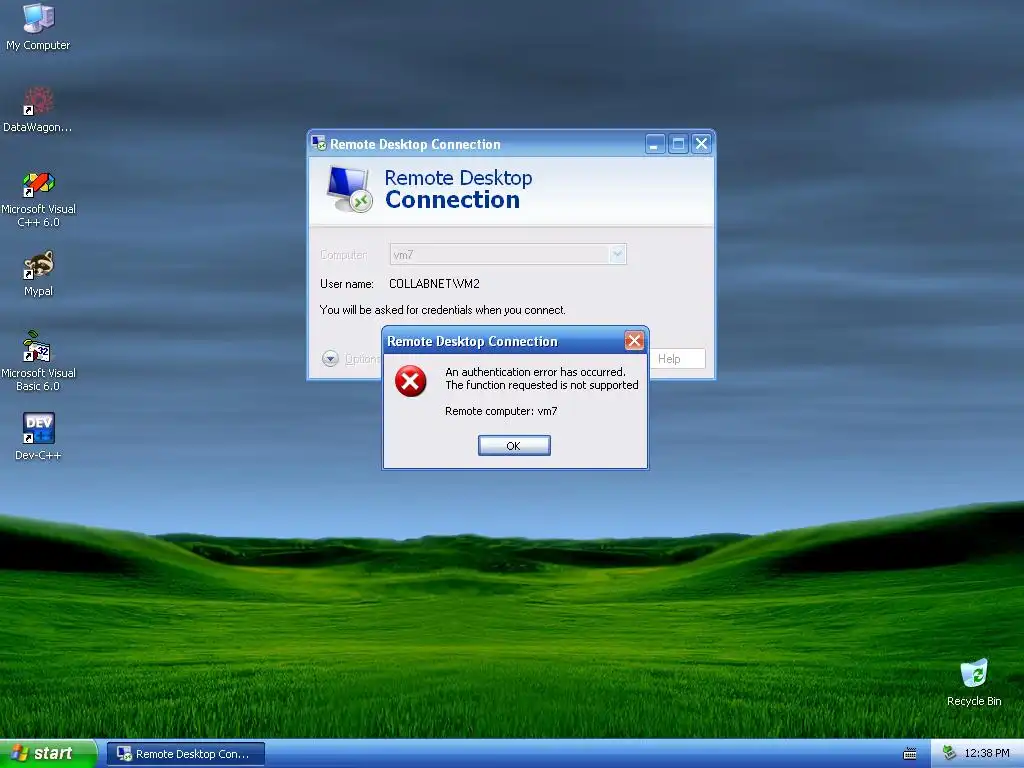The image size is (1024, 768).
Task: Select the Dev-C++ desktop shortcut
Action: tap(38, 436)
